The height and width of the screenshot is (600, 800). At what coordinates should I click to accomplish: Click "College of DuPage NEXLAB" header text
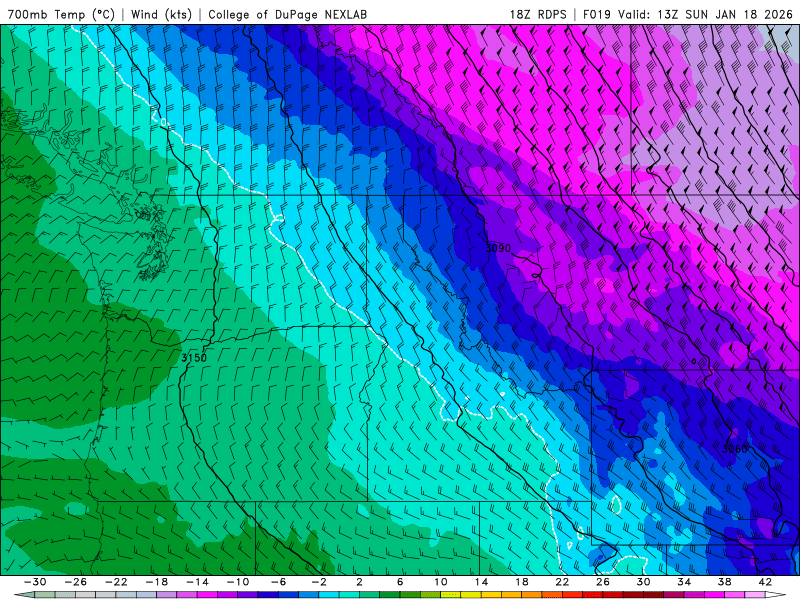click(x=287, y=14)
